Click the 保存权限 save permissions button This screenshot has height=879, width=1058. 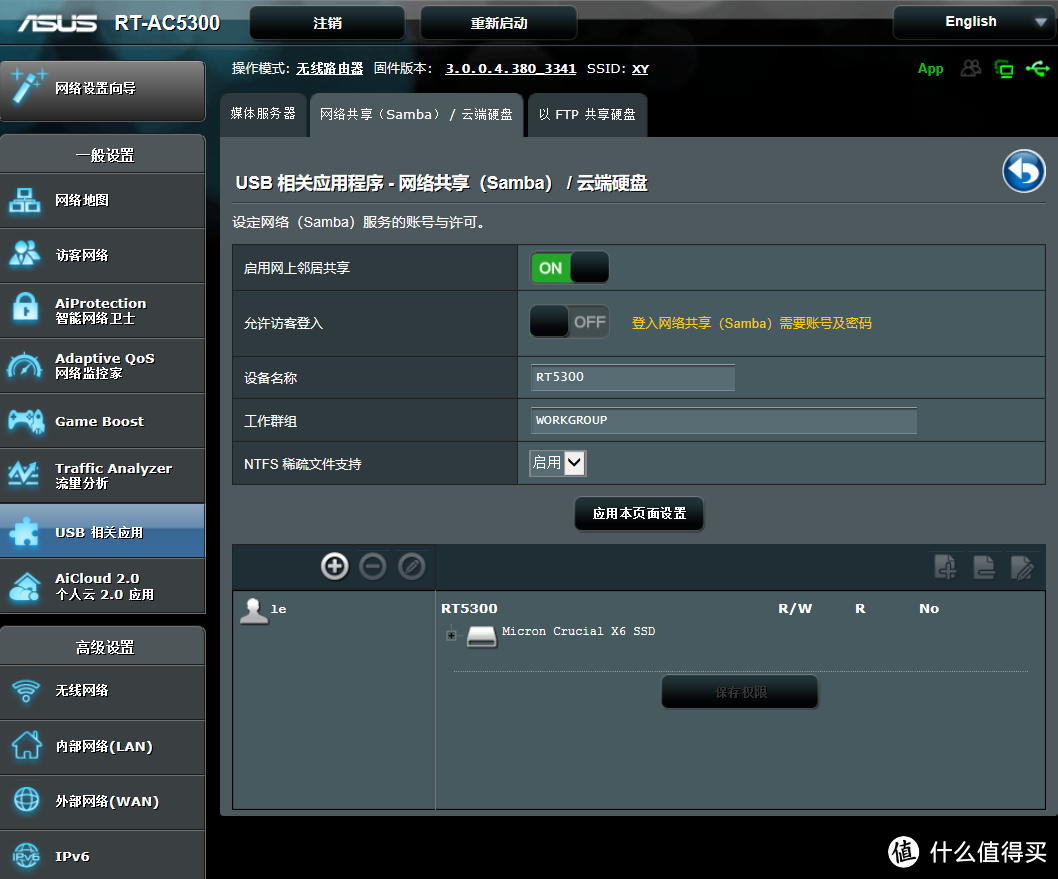tap(740, 692)
